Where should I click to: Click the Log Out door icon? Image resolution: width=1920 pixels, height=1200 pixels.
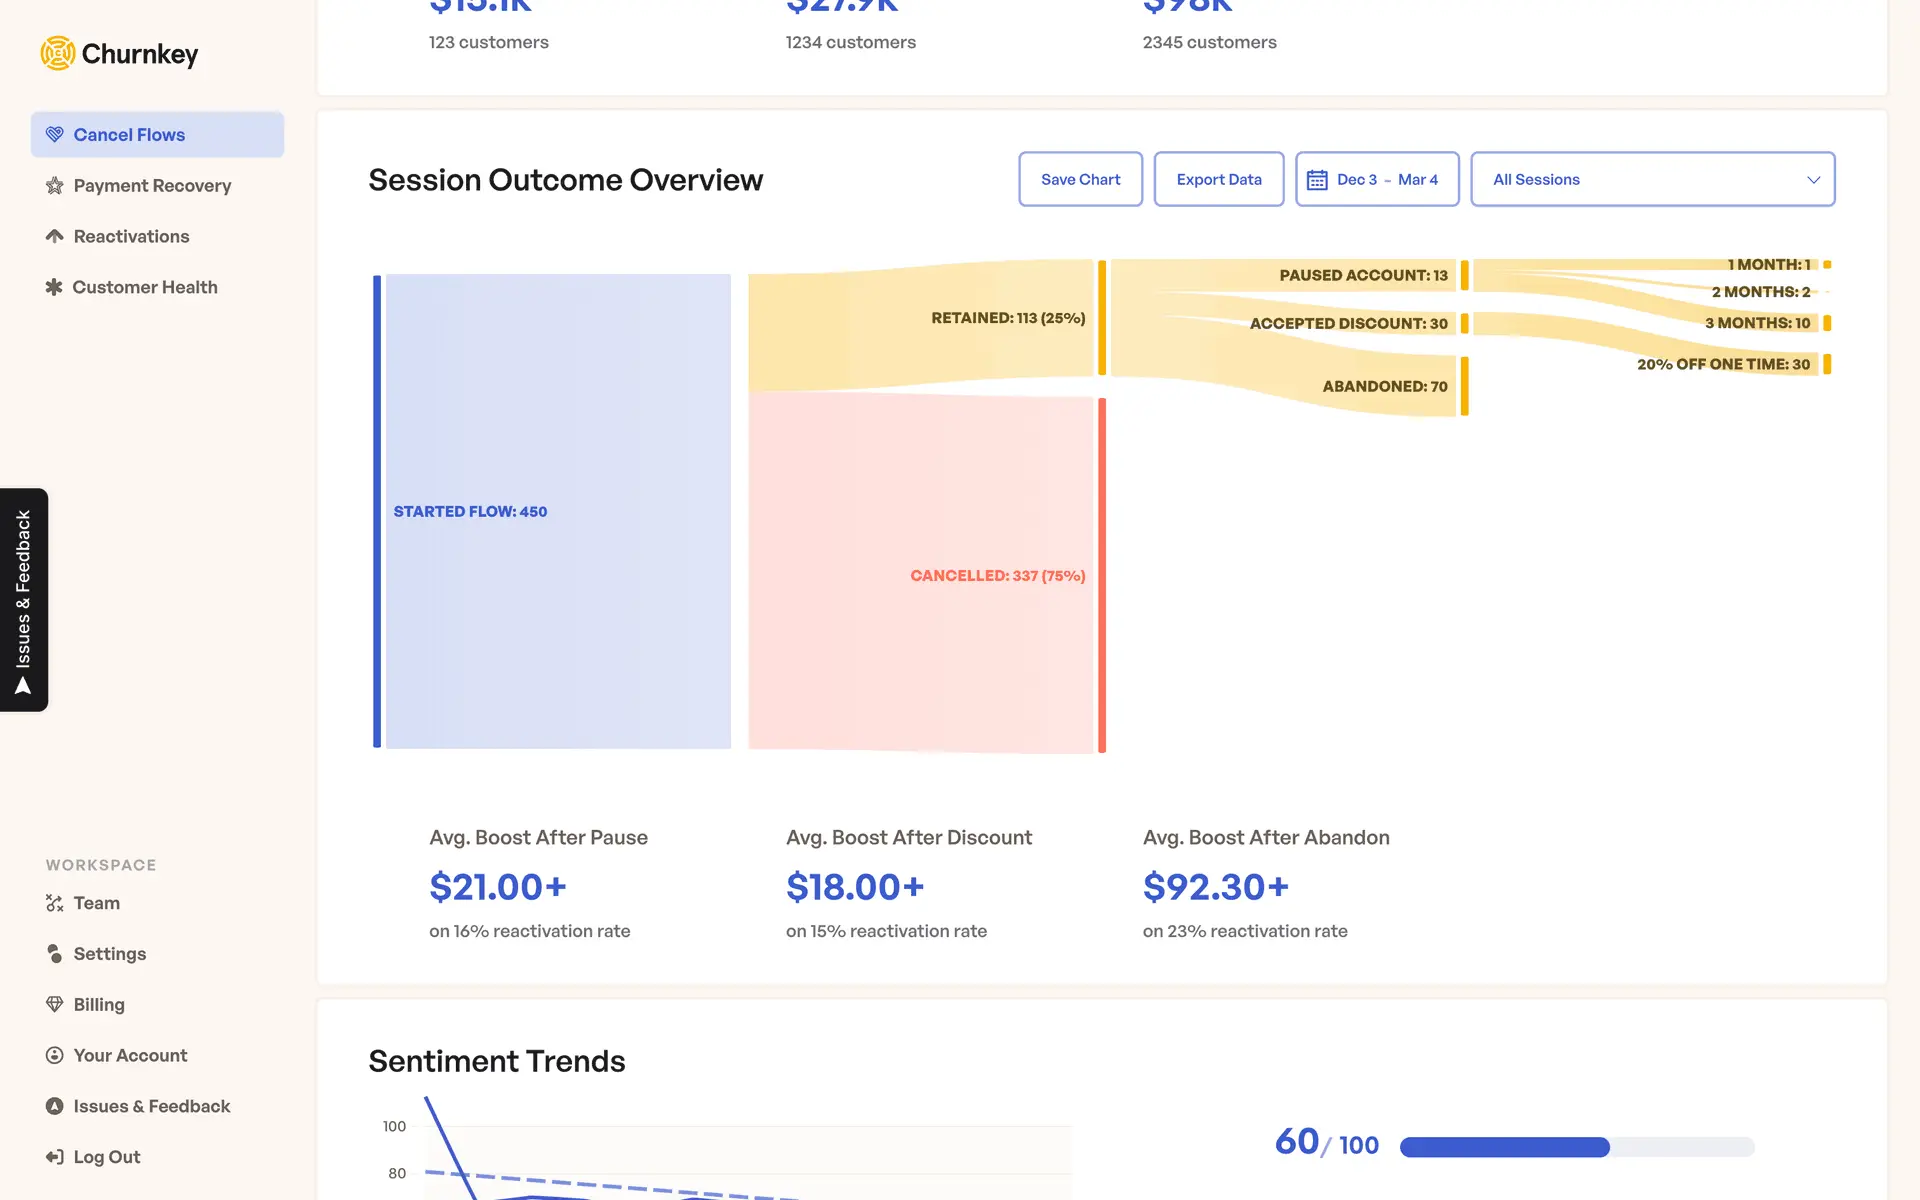55,1157
